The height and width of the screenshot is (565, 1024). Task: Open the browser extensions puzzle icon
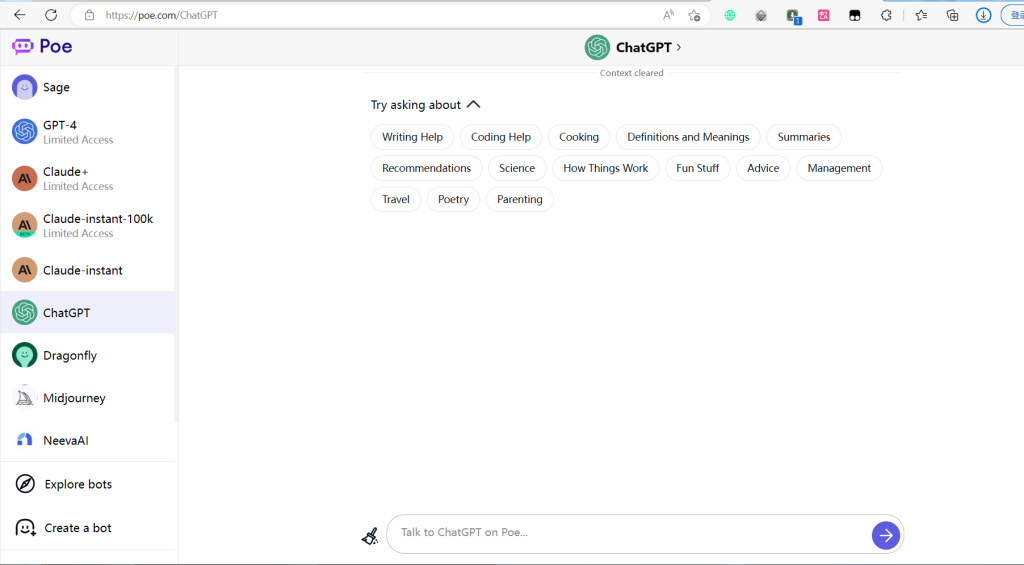886,15
